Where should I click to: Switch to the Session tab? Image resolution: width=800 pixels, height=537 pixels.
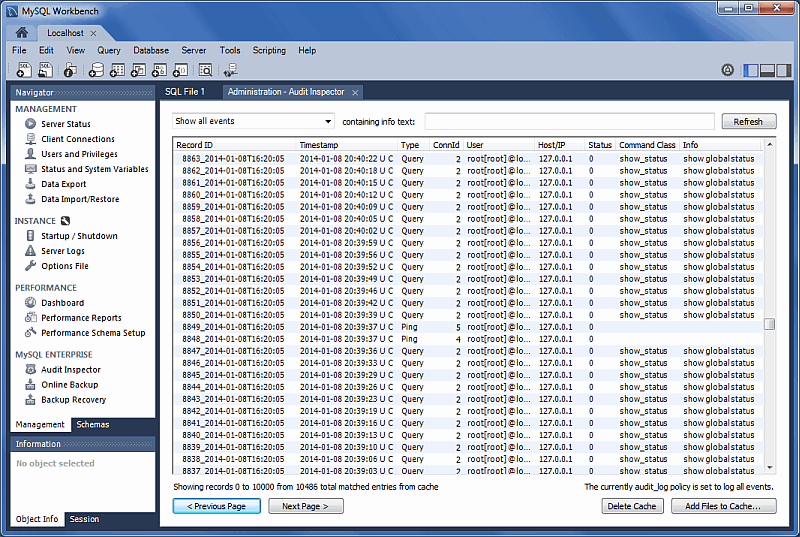pyautogui.click(x=84, y=519)
